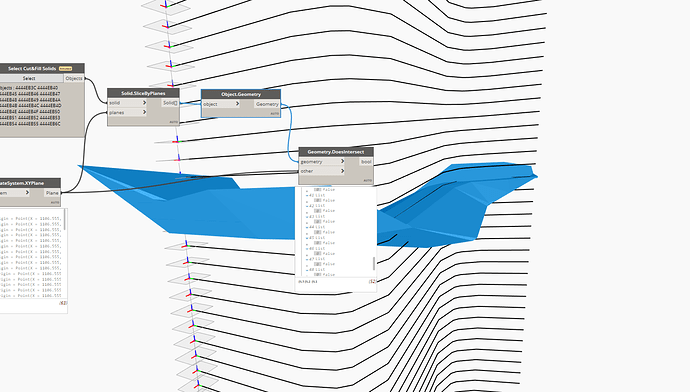Image resolution: width=690 pixels, height=392 pixels.
Task: Click the Objects output port
Action: [x=73, y=78]
